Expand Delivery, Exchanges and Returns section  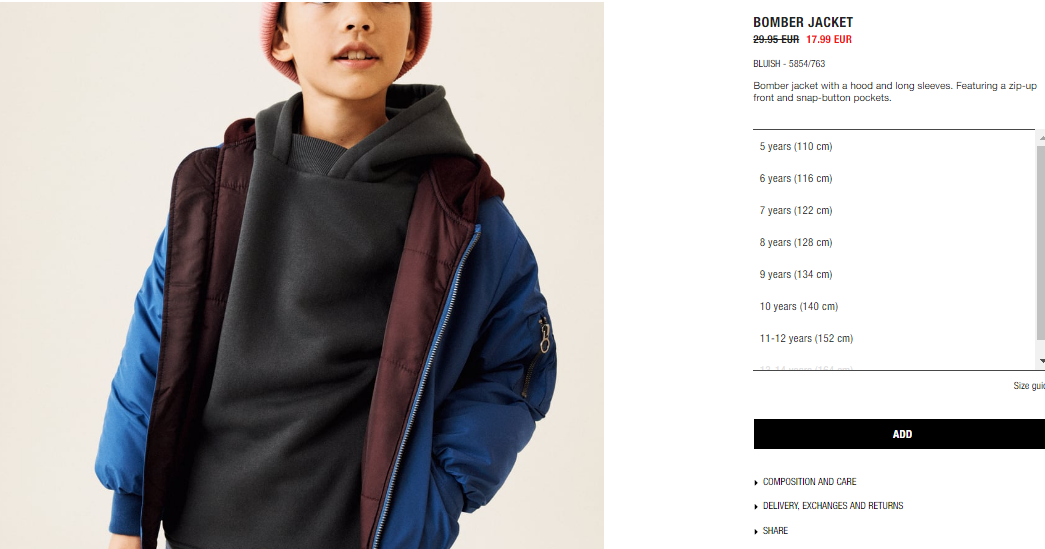832,506
